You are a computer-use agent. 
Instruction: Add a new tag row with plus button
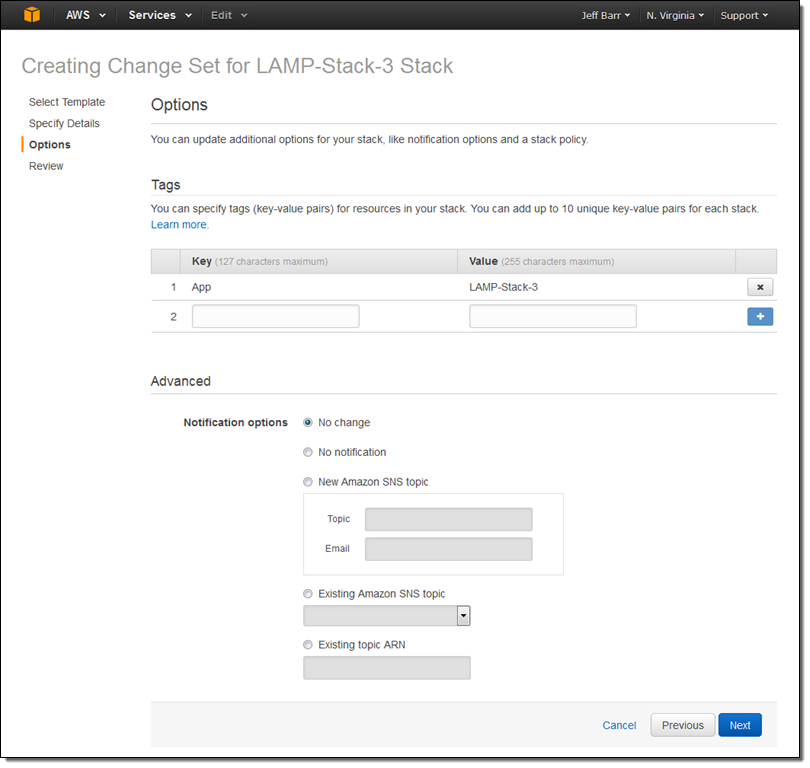tap(759, 317)
